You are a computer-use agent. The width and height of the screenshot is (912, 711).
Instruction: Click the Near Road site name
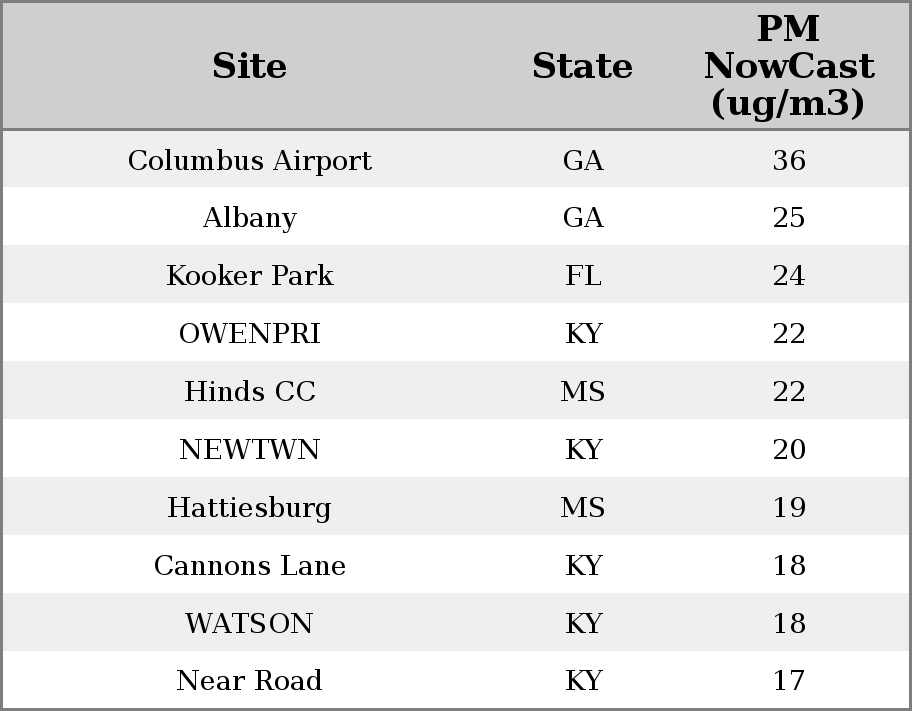point(249,681)
